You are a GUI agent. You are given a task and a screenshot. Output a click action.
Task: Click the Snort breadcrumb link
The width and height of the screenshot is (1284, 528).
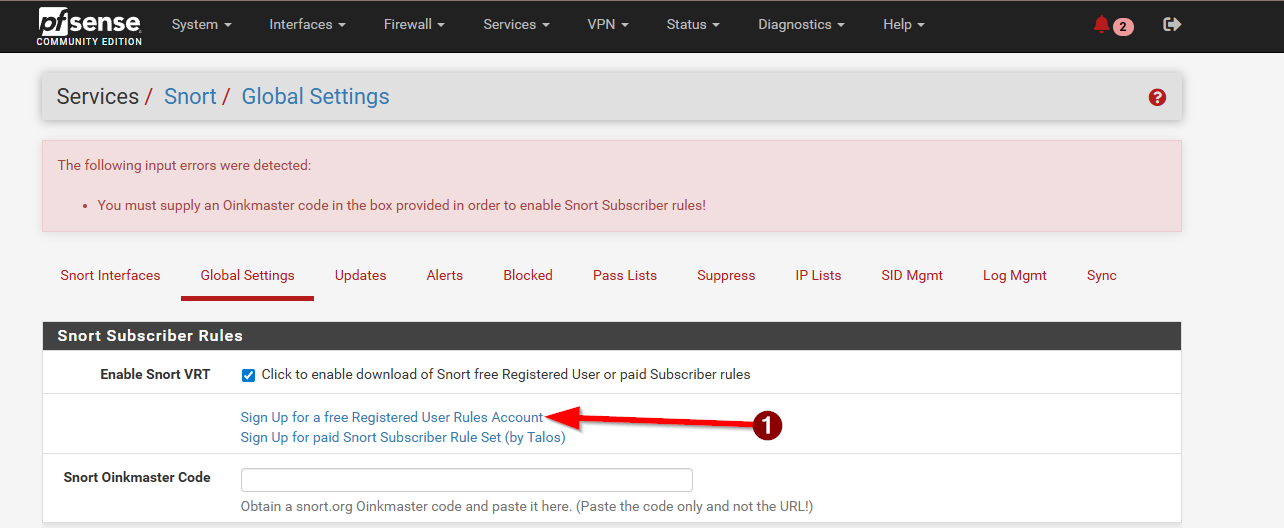[x=190, y=97]
